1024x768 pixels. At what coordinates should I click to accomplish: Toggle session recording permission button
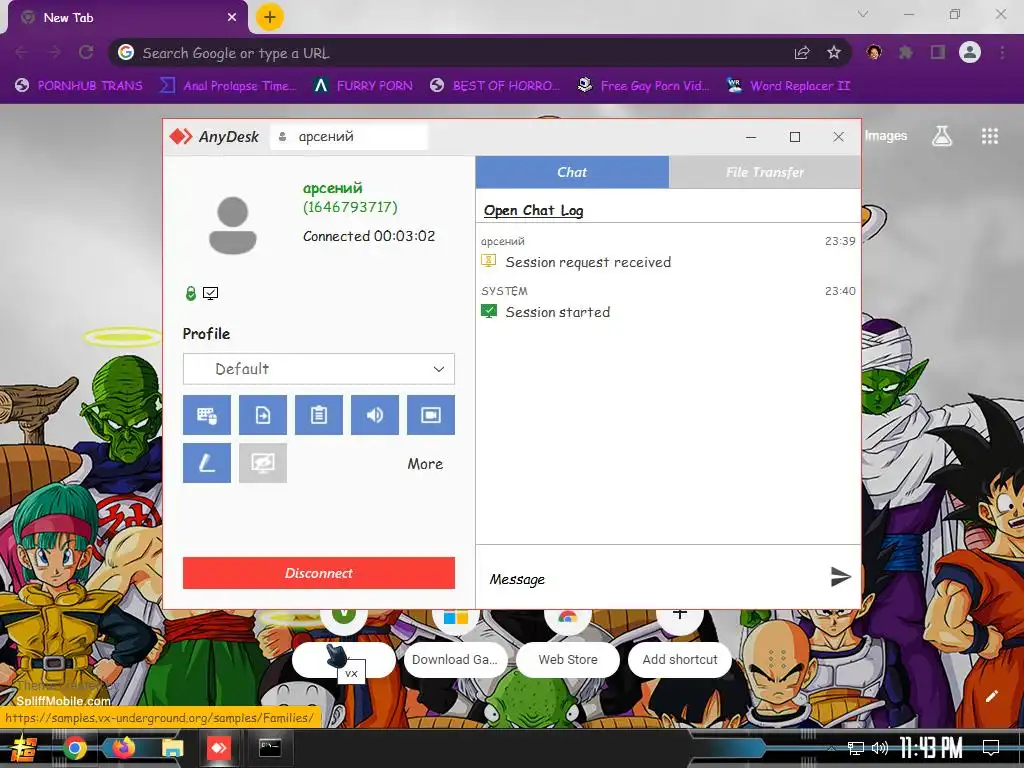[431, 415]
